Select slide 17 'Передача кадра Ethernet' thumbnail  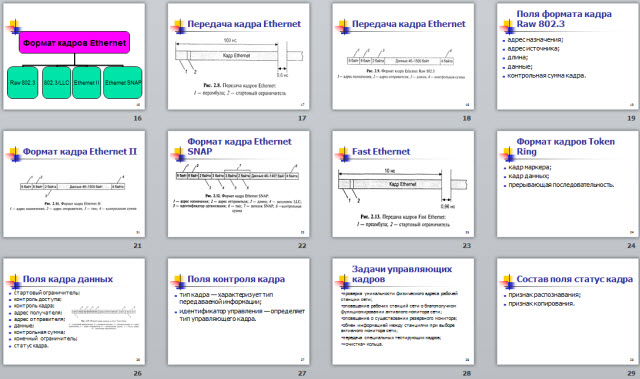238,56
